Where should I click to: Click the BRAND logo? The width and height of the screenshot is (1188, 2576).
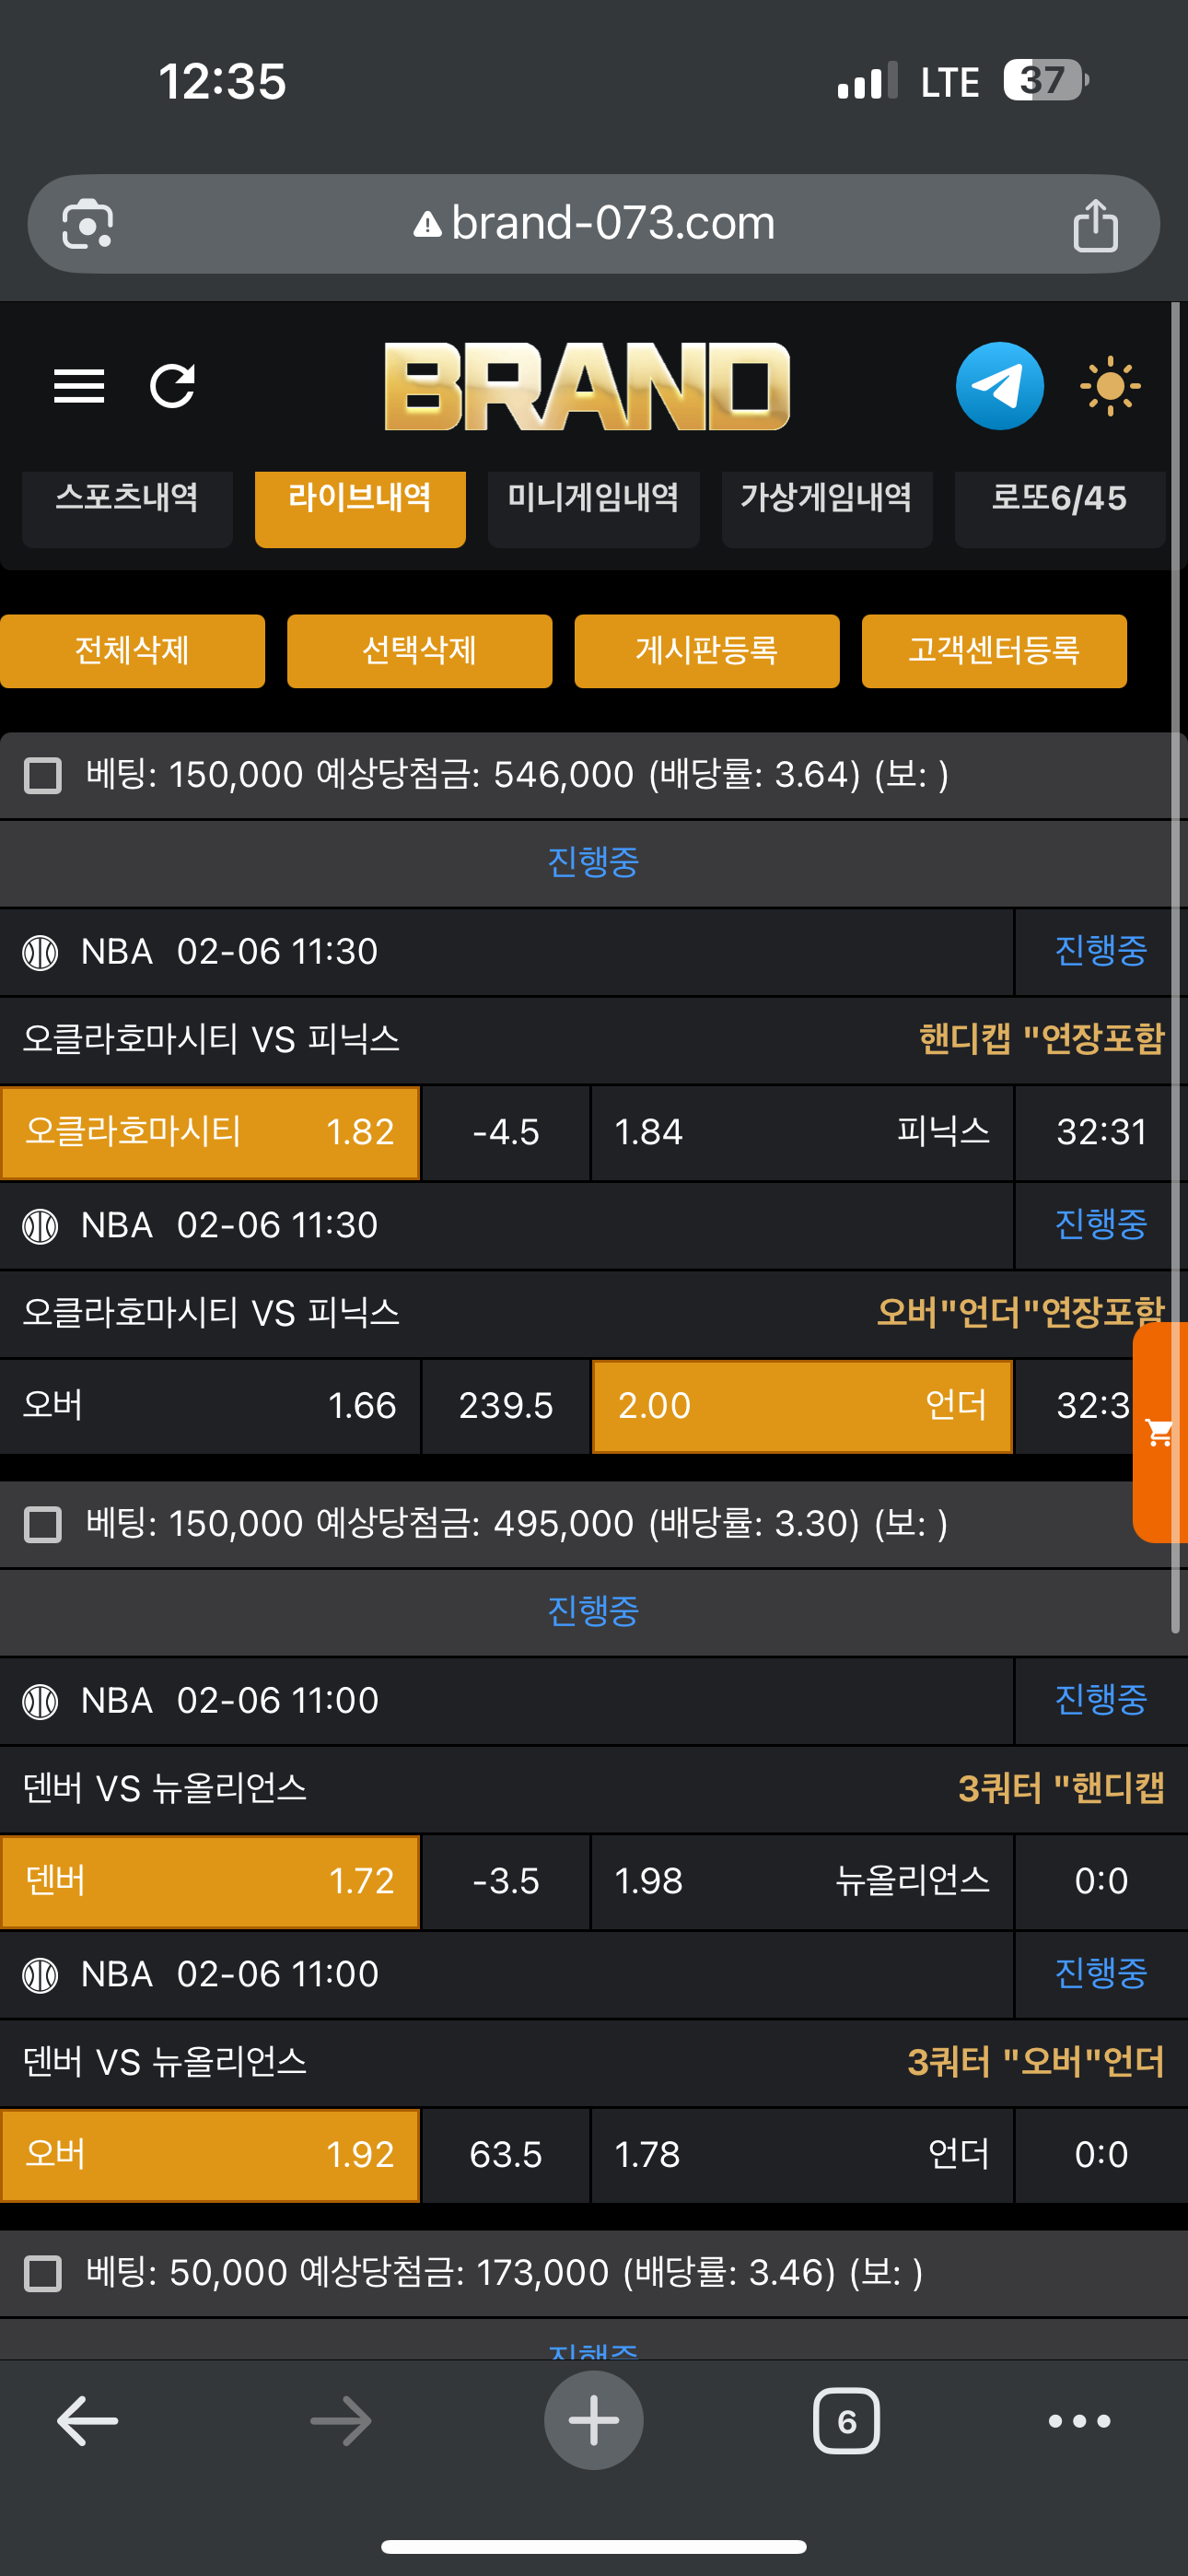(588, 386)
